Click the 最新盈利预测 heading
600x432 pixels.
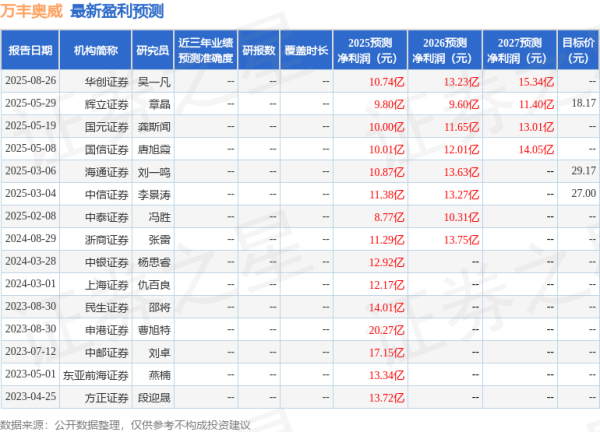point(117,11)
